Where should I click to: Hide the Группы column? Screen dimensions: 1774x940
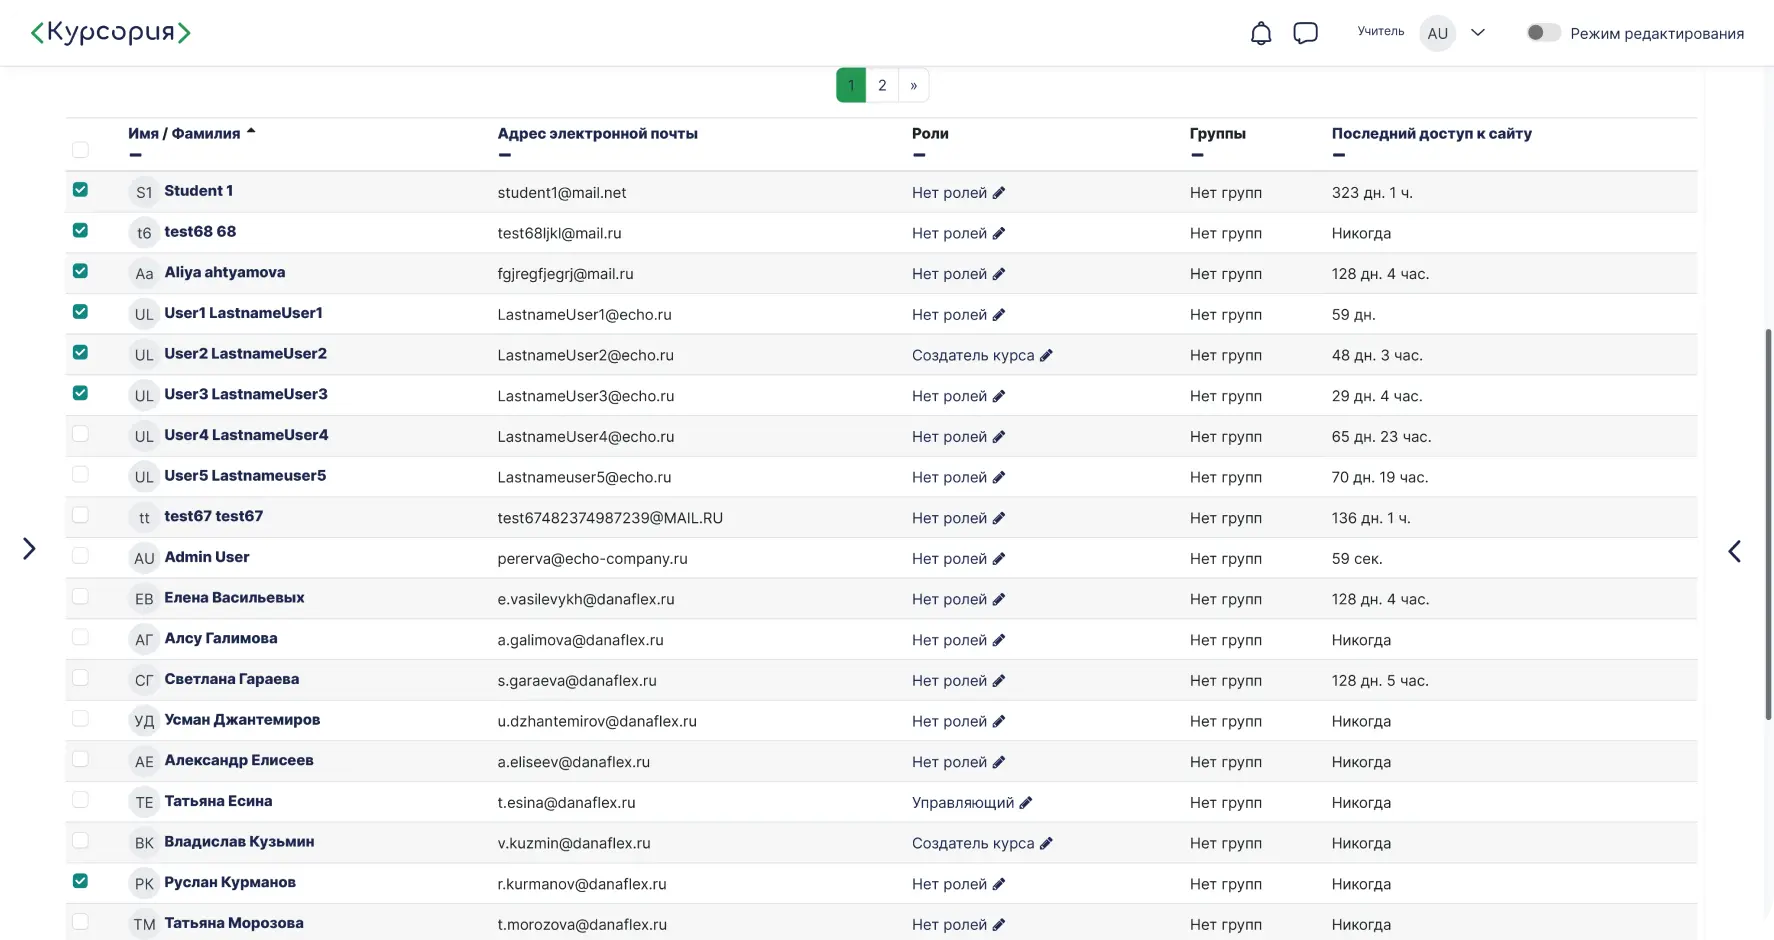coord(1197,155)
